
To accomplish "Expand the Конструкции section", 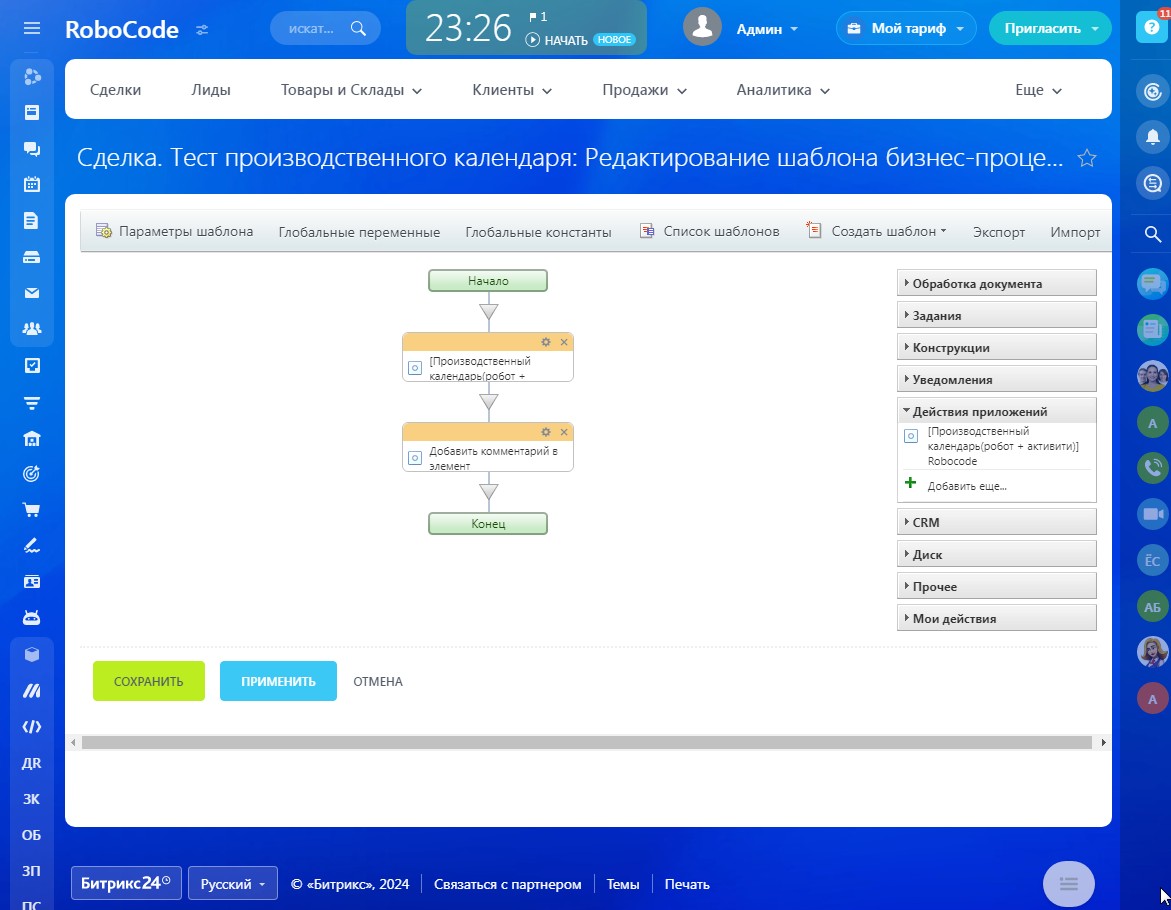I will coord(996,348).
